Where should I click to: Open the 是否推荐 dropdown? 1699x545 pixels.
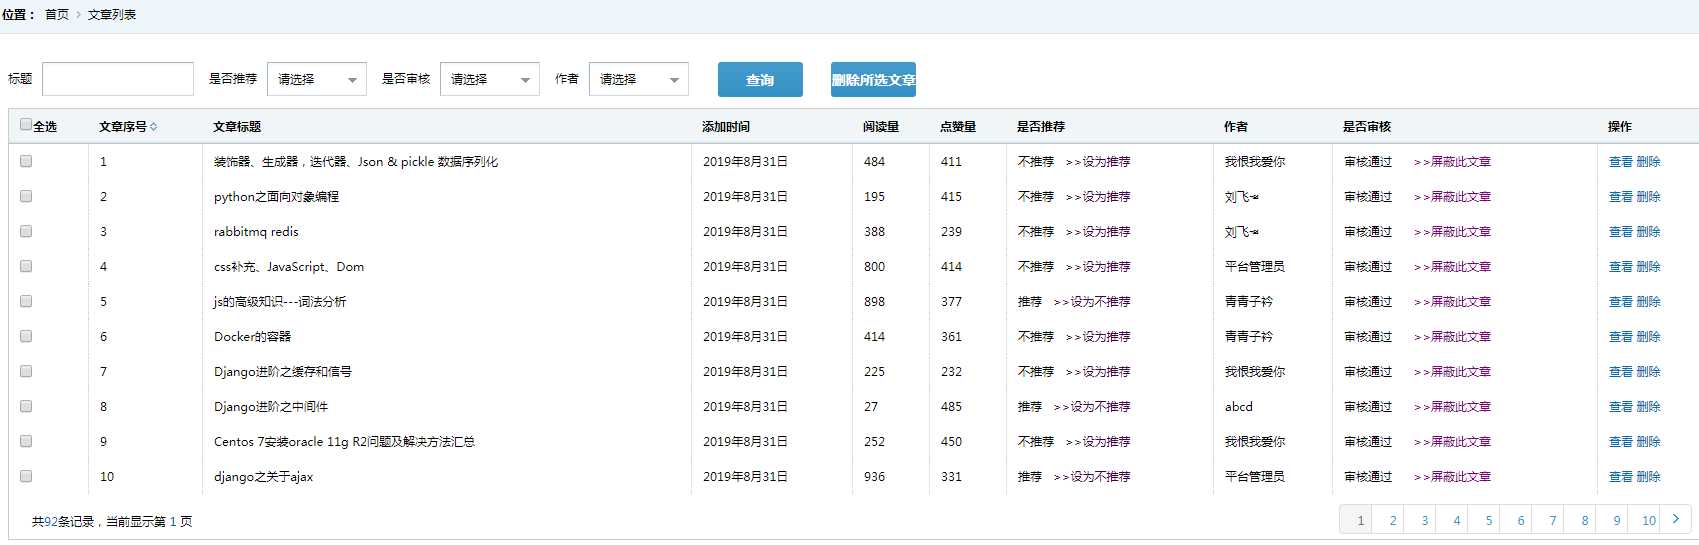(x=317, y=79)
